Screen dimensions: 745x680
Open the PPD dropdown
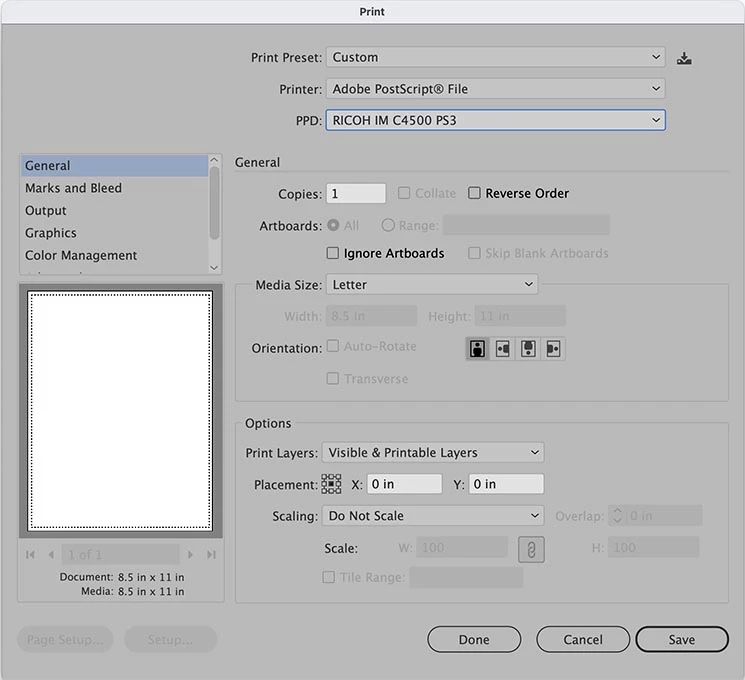[x=495, y=120]
